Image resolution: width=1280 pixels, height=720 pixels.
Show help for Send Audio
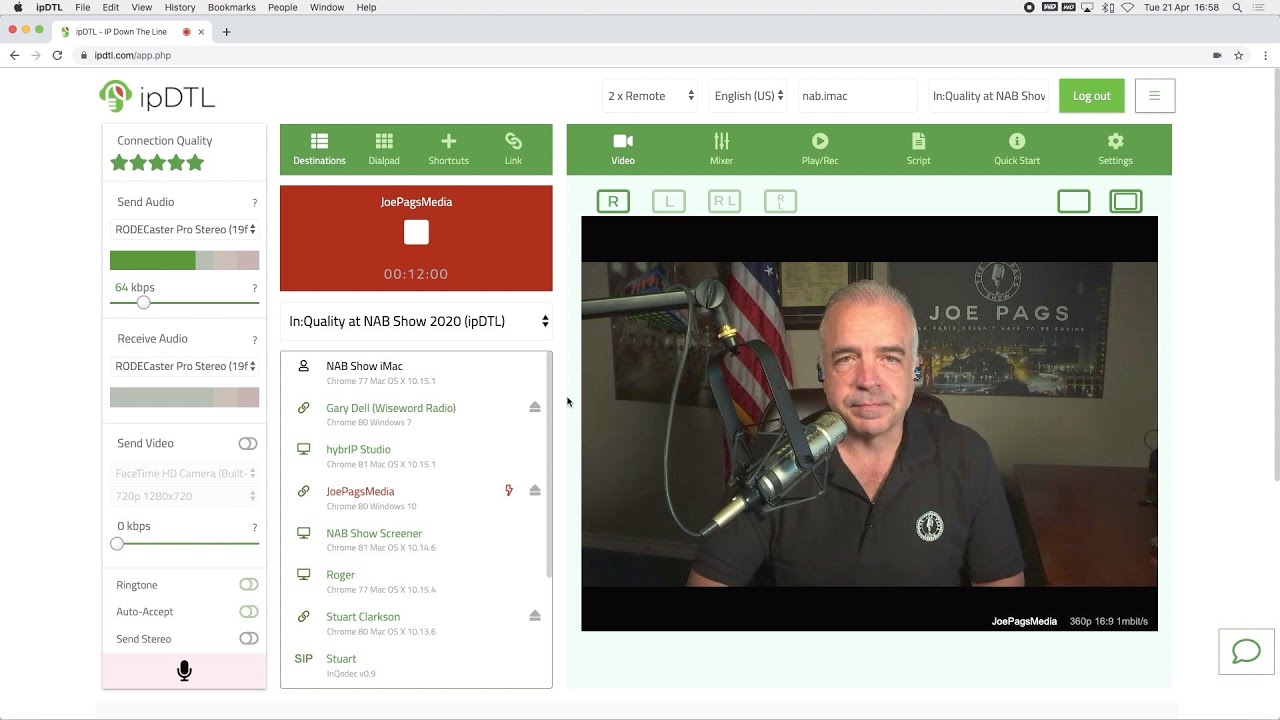[x=254, y=203]
